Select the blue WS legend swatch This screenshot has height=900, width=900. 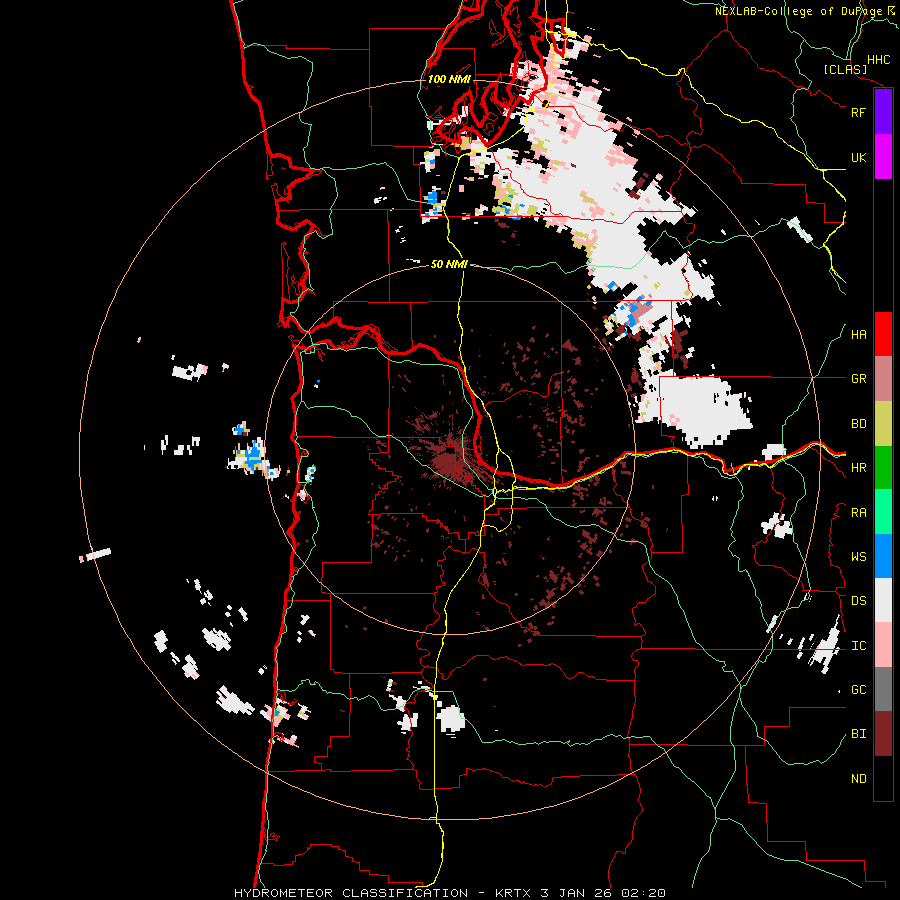pos(883,556)
